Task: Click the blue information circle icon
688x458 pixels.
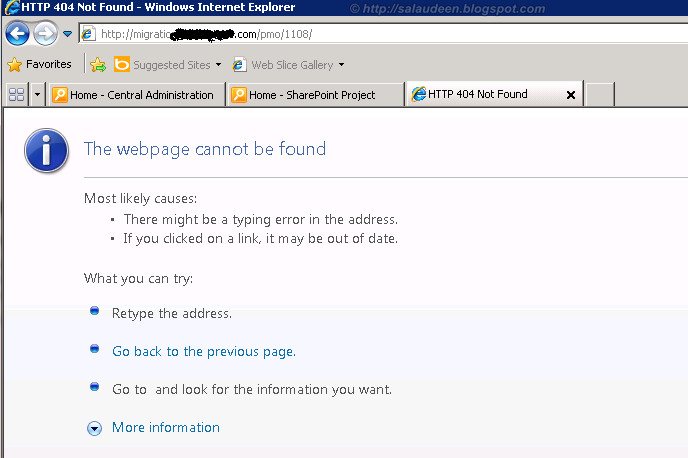Action: 46,150
